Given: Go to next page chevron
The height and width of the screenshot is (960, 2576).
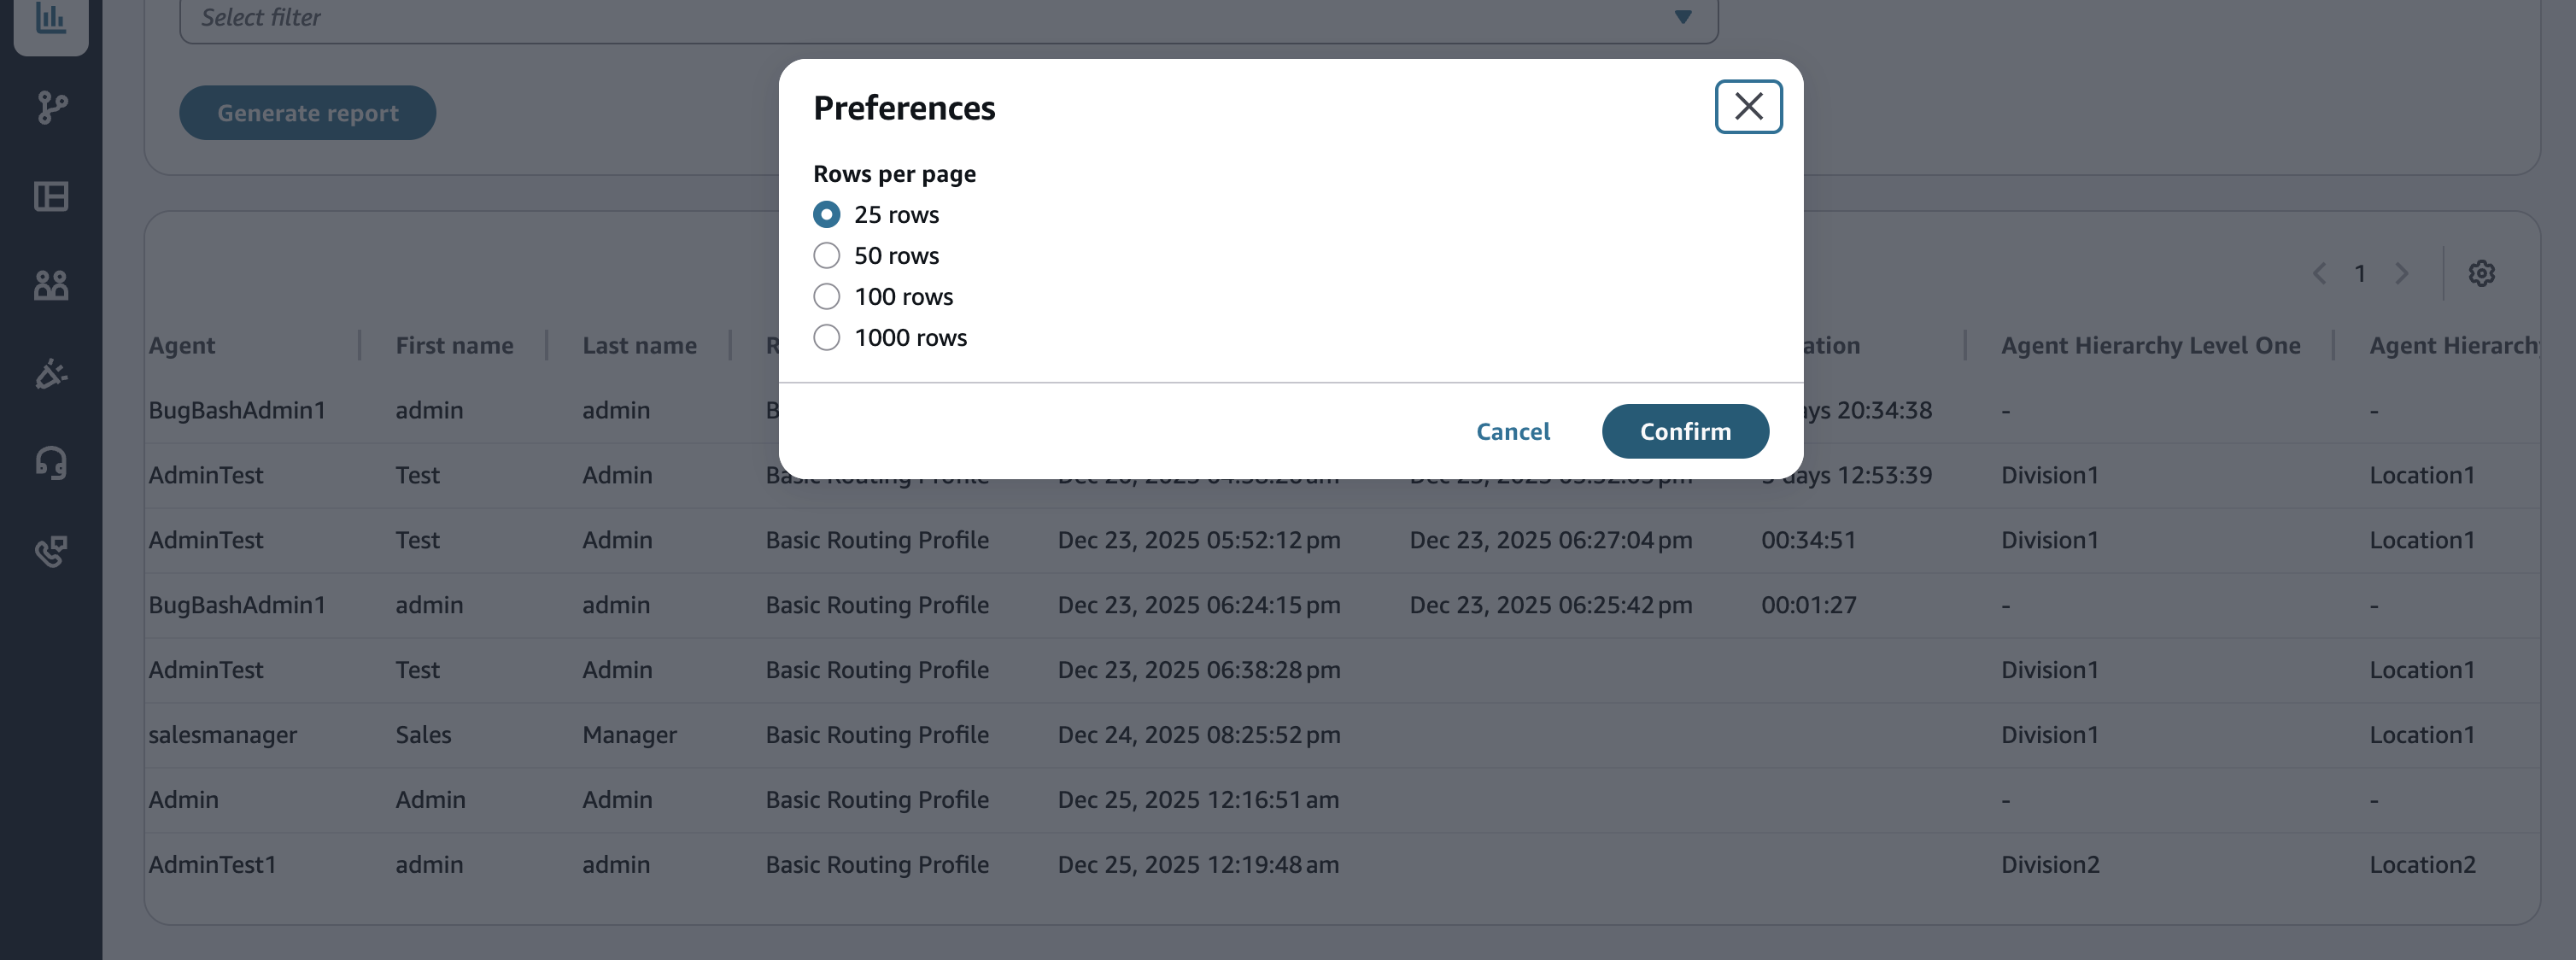Looking at the screenshot, I should tap(2402, 273).
